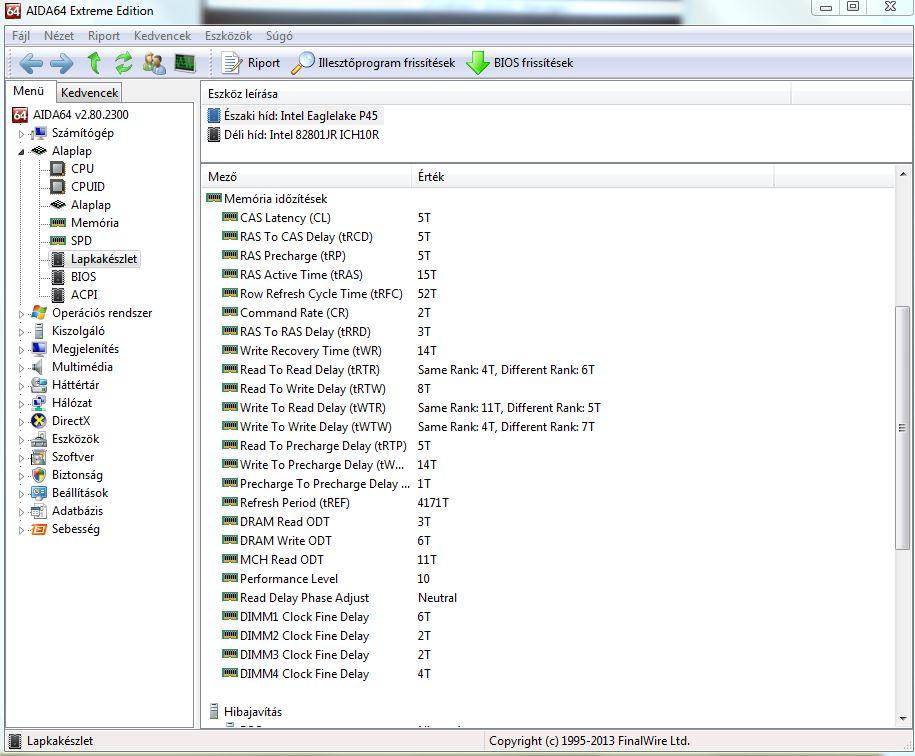Click the Érték column header
Screen dimensions: 915x756
(593, 177)
